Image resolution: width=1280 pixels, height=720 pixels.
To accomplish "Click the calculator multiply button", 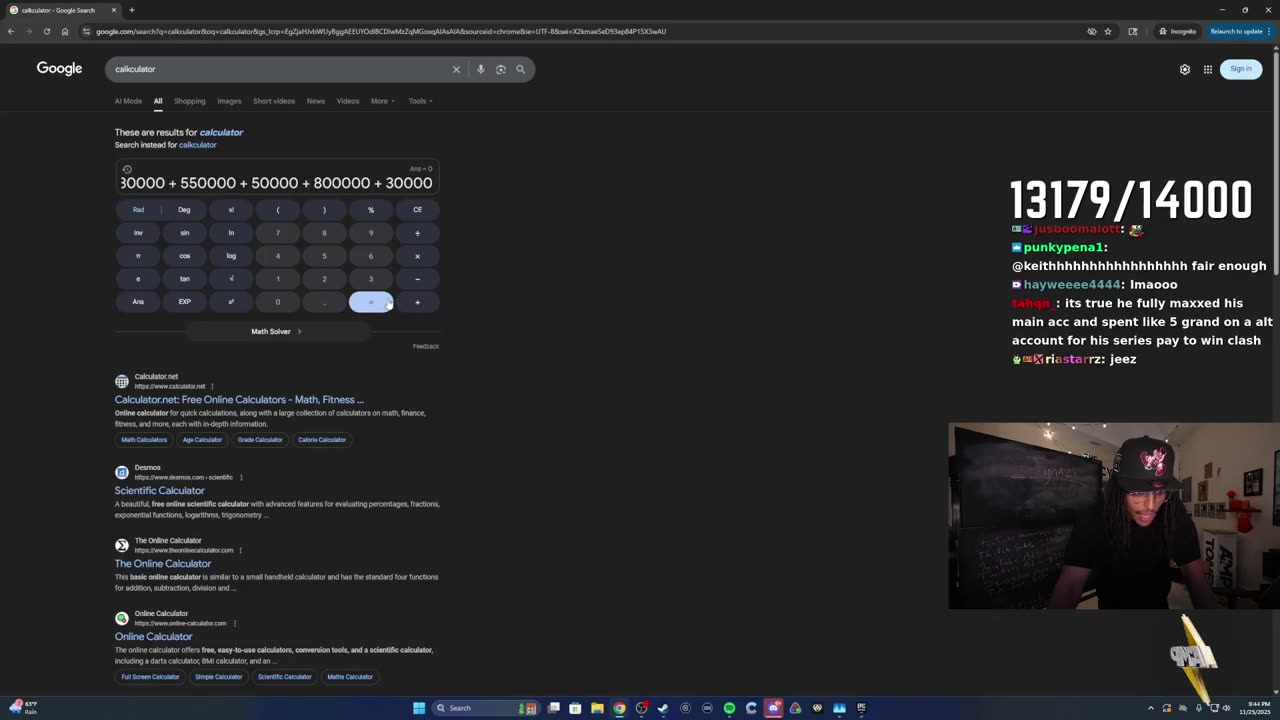I will click(417, 256).
